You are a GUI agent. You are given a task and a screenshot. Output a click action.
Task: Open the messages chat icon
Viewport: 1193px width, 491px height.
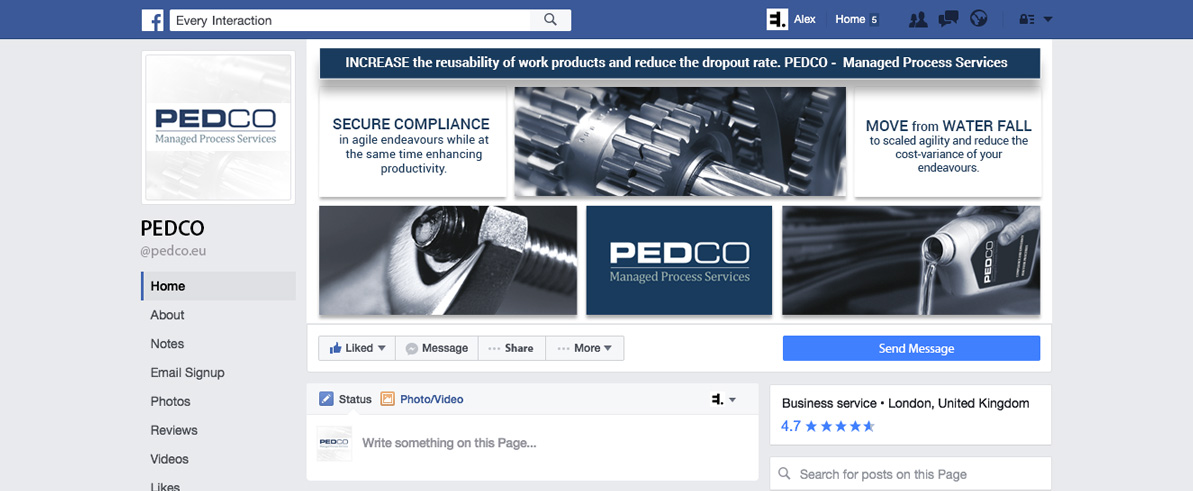[948, 20]
